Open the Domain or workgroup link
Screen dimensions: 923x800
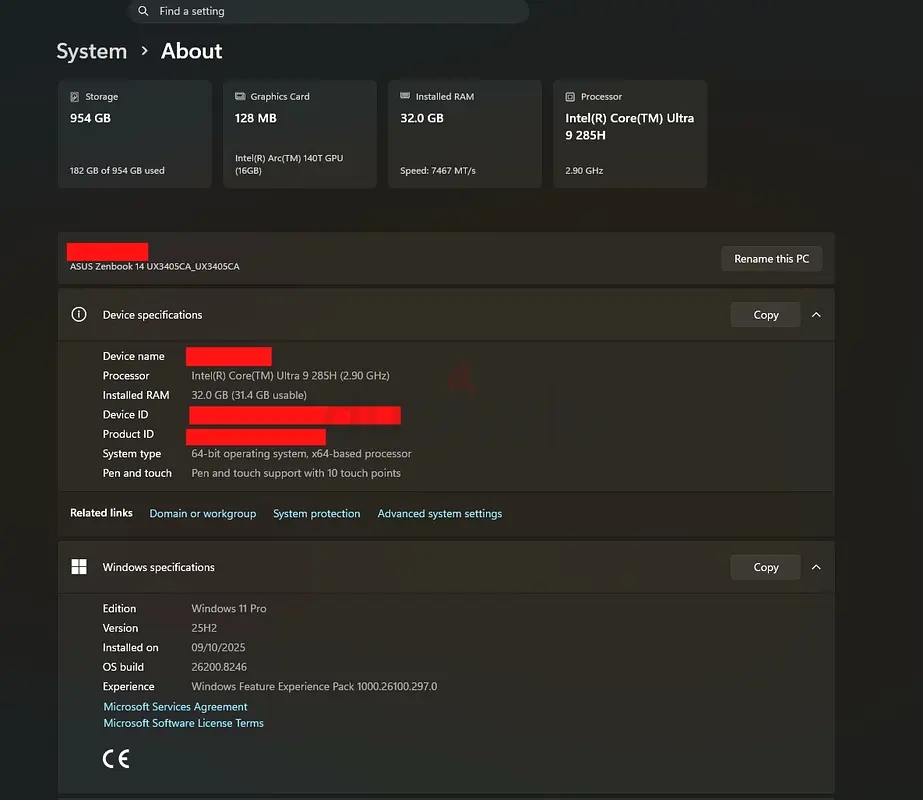203,514
